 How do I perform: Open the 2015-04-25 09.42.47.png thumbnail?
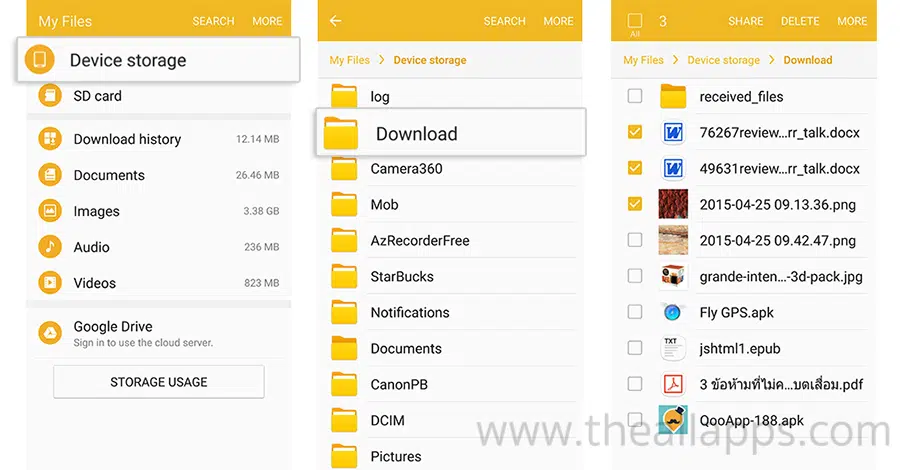[x=673, y=240]
